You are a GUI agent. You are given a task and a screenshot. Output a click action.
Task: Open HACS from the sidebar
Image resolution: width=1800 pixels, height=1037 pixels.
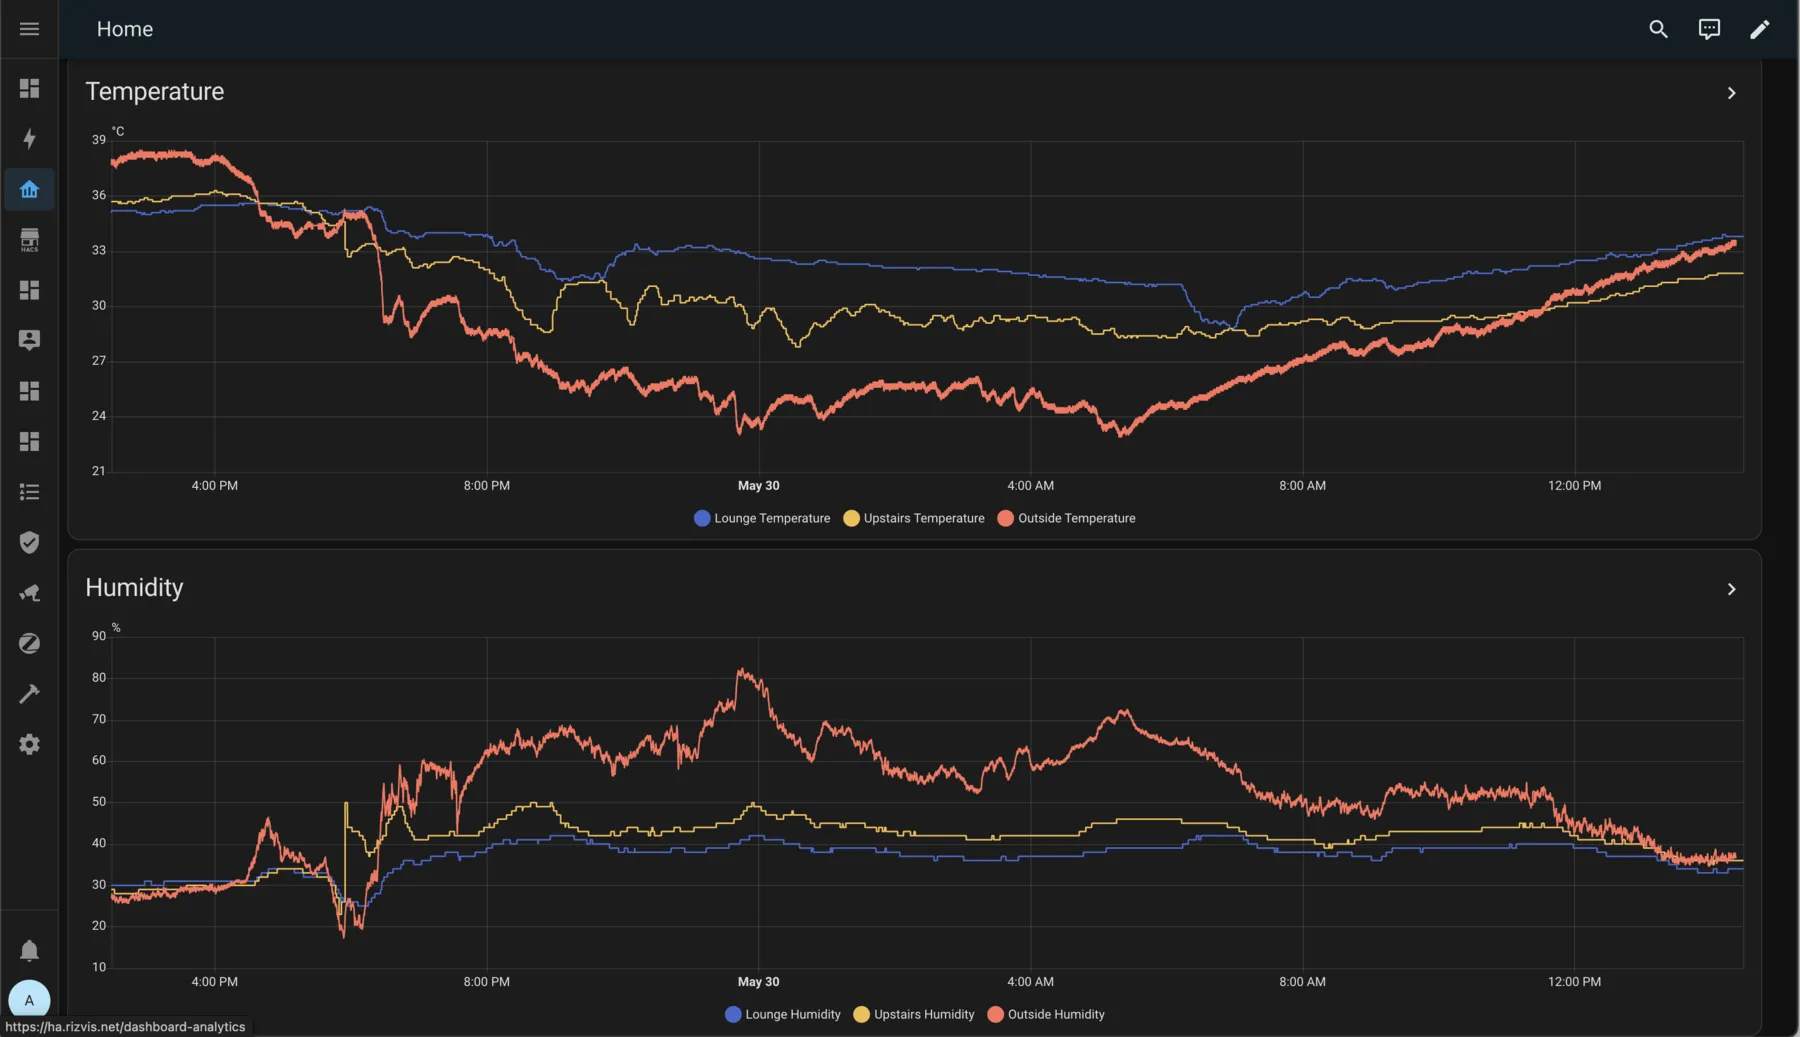click(29, 240)
